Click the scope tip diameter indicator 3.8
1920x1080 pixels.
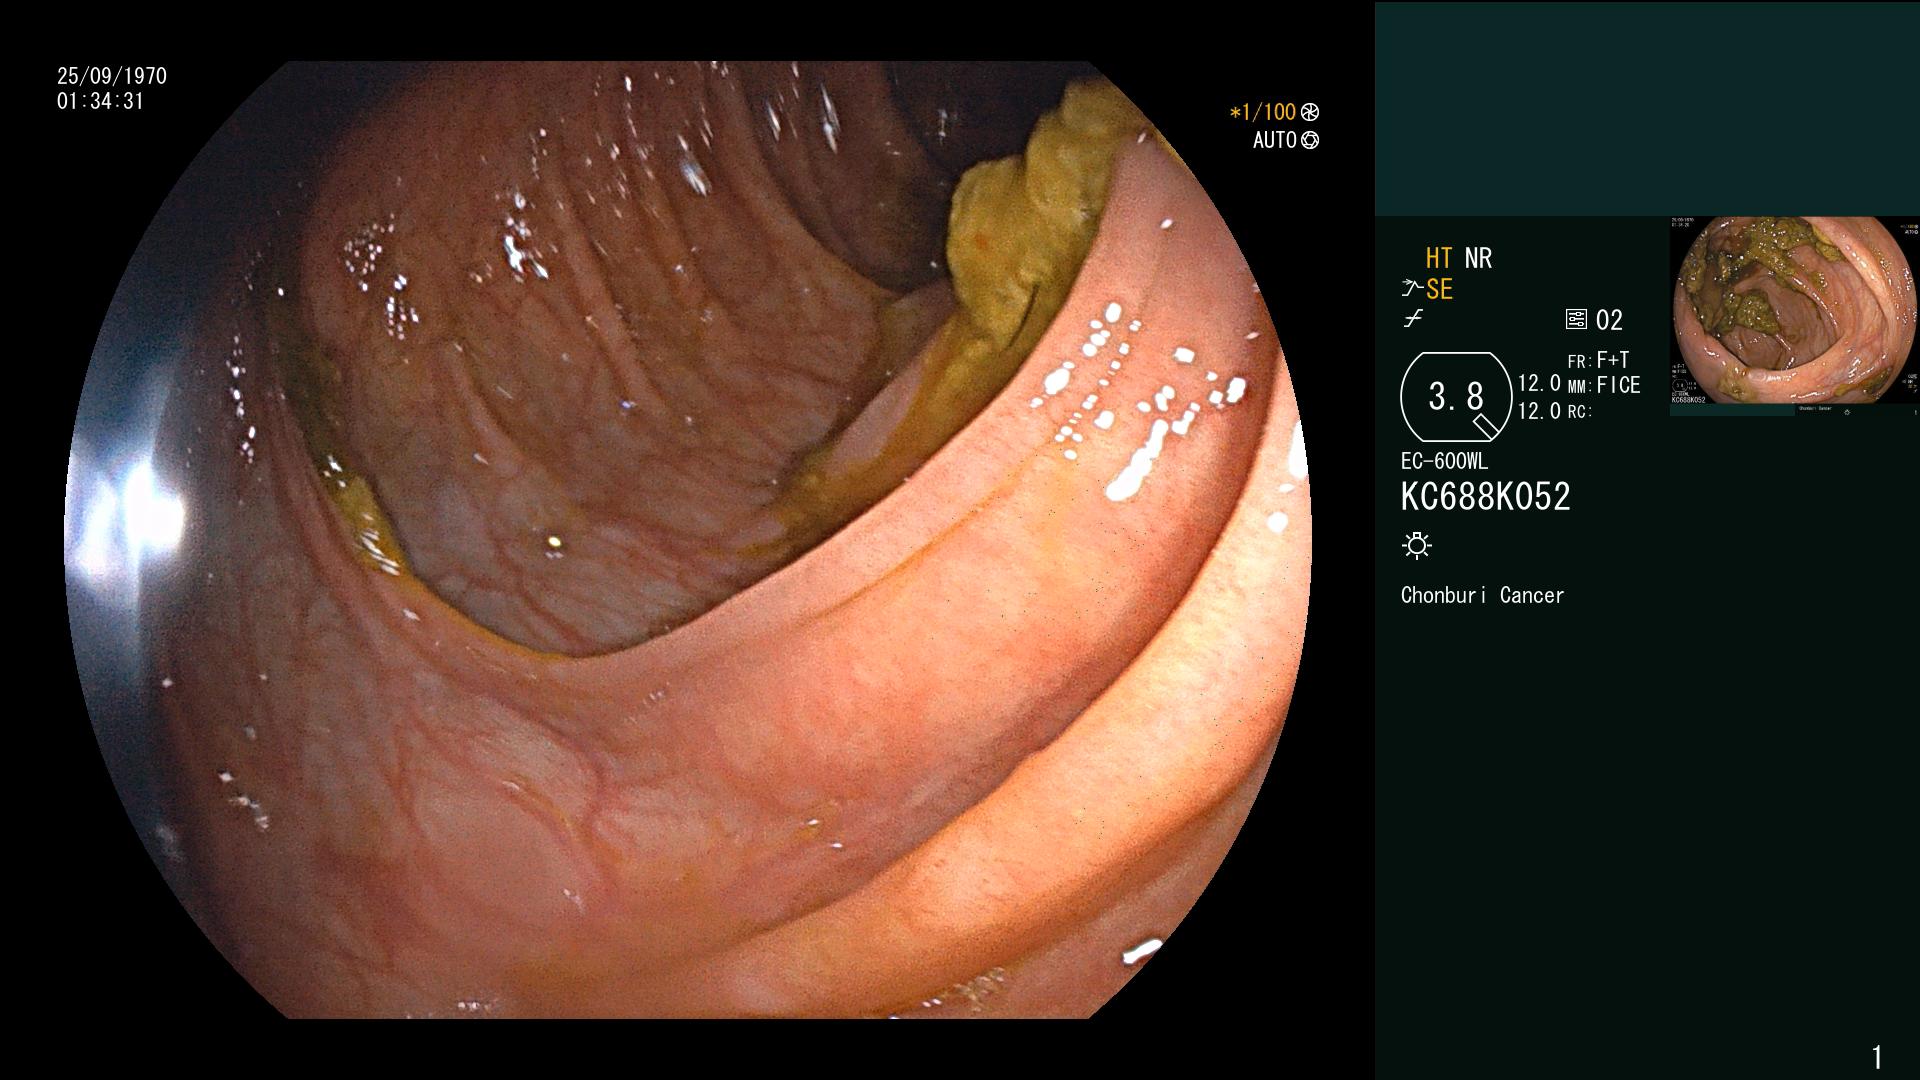(x=1456, y=397)
